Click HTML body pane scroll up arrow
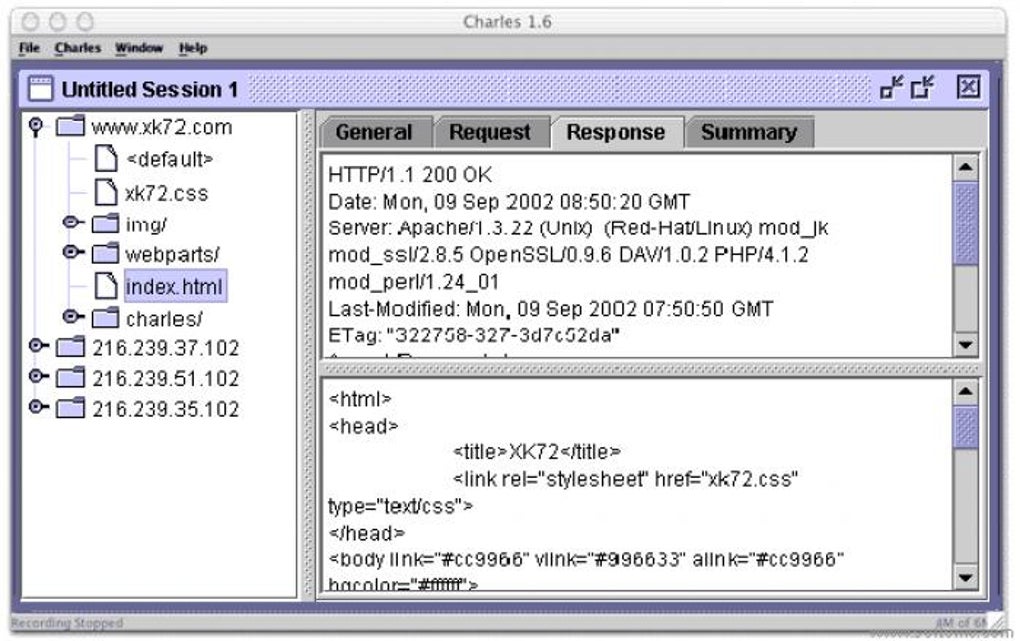The width and height of the screenshot is (1020, 641). 965,392
